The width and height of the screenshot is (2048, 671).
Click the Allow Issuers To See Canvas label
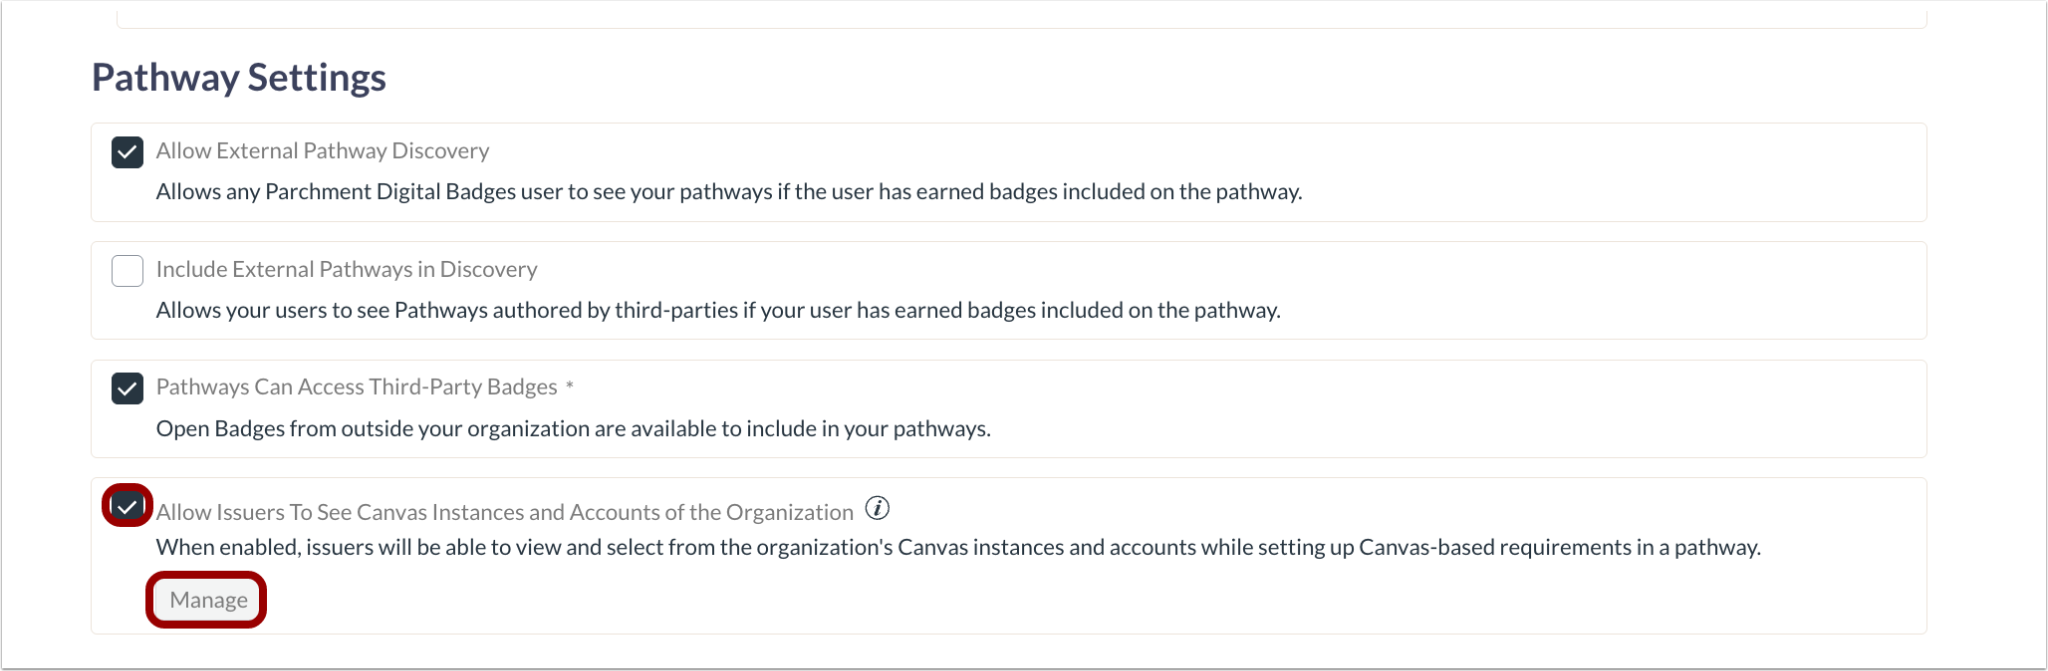tap(502, 511)
